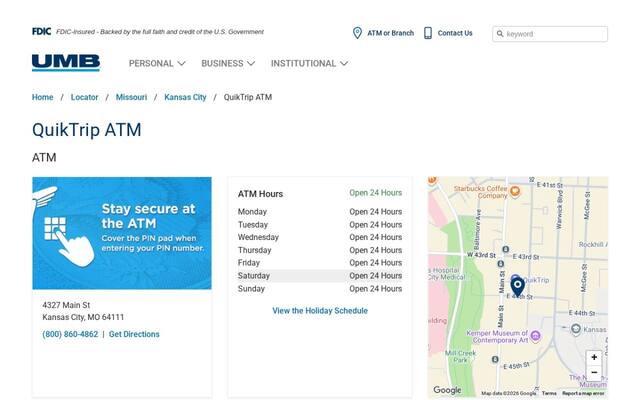This screenshot has width=640, height=400.
Task: Go to the Kansas City breadcrumb
Action: 185,97
